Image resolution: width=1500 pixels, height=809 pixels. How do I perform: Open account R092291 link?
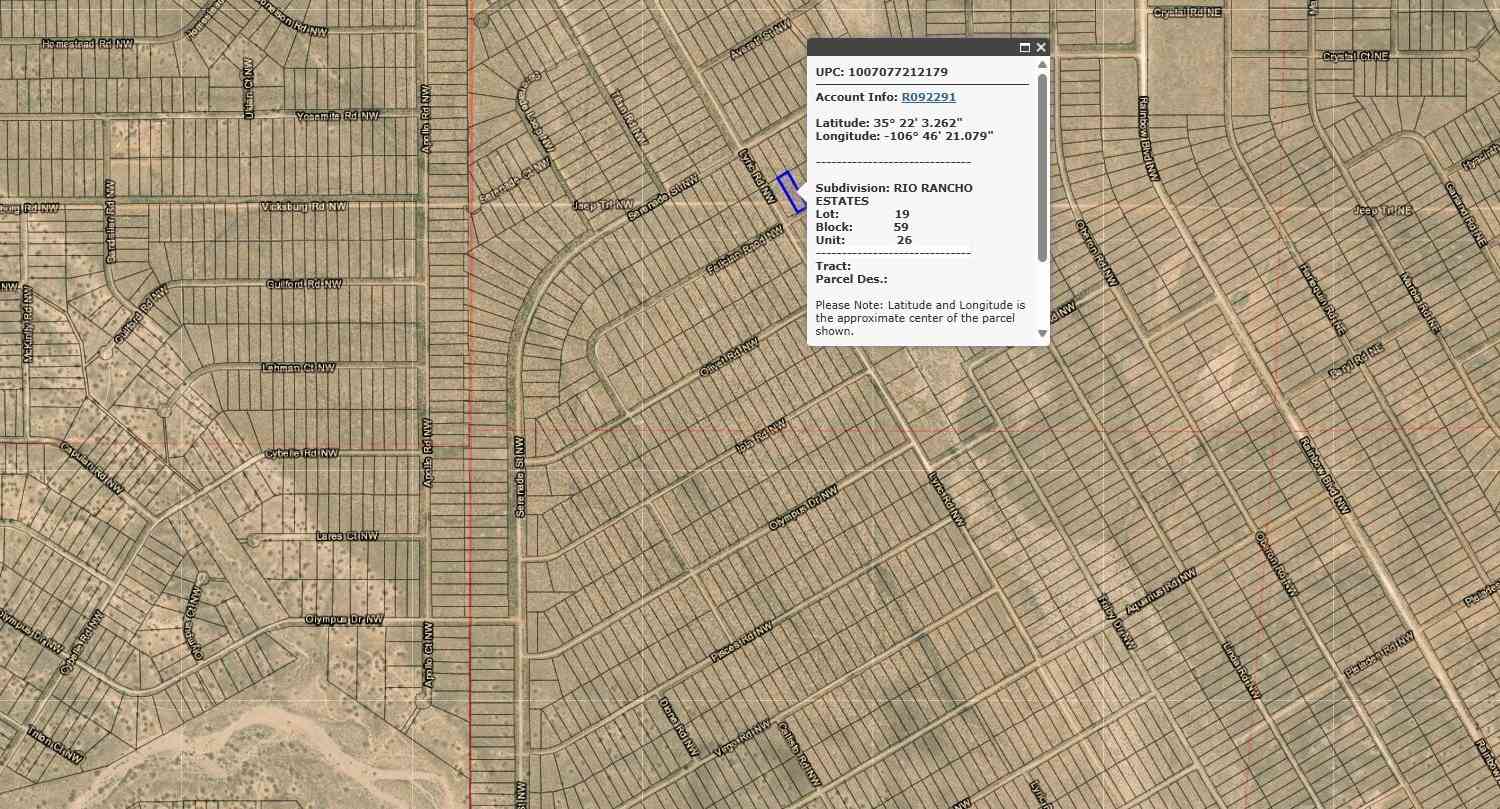(x=928, y=97)
